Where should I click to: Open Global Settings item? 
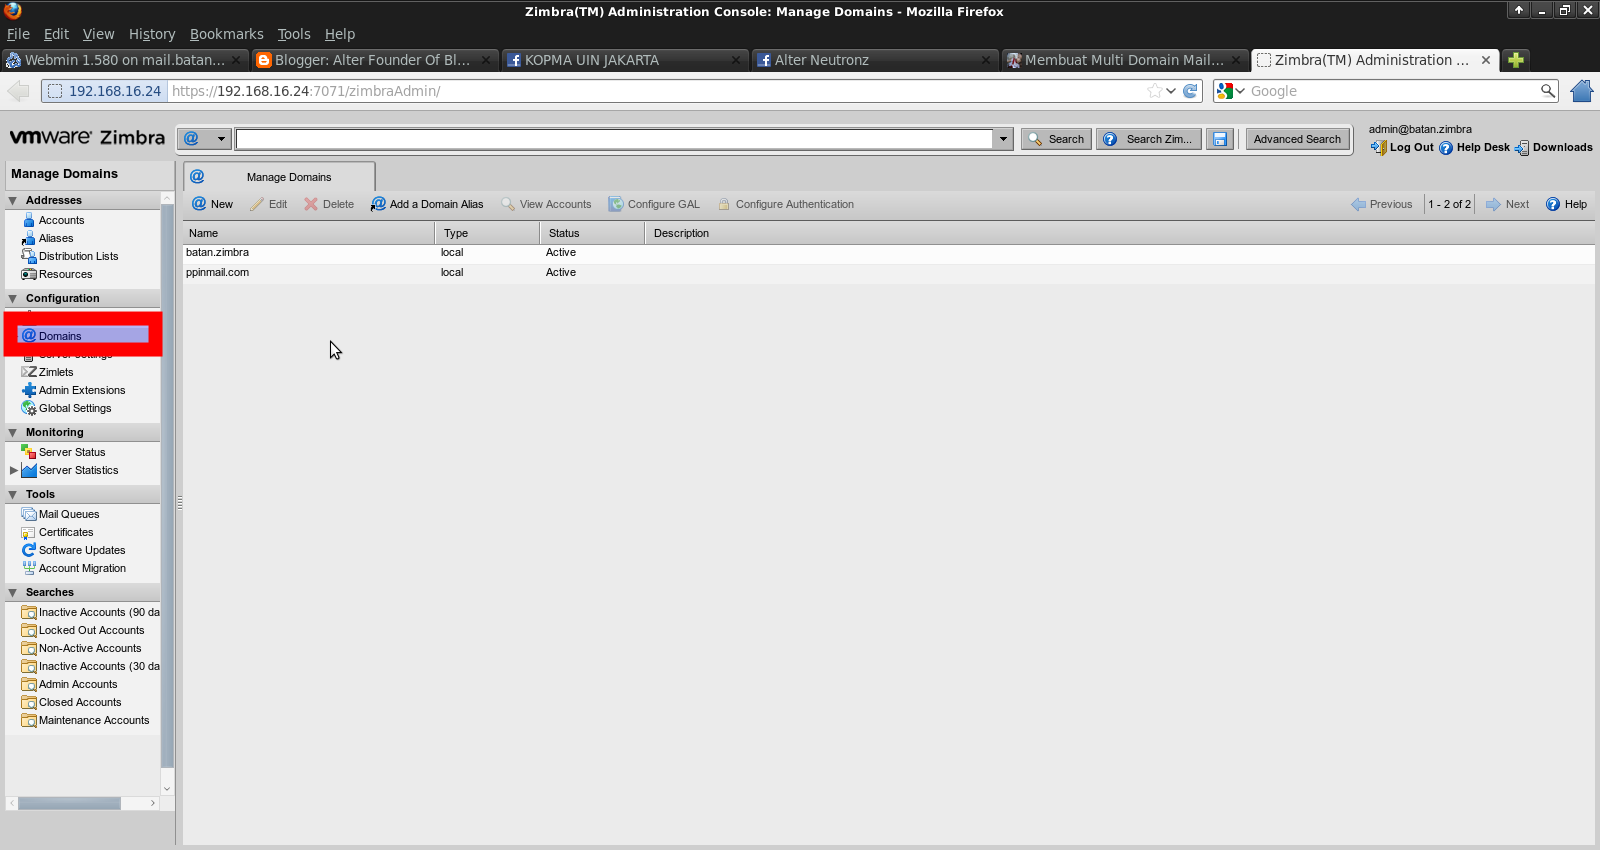(x=75, y=408)
